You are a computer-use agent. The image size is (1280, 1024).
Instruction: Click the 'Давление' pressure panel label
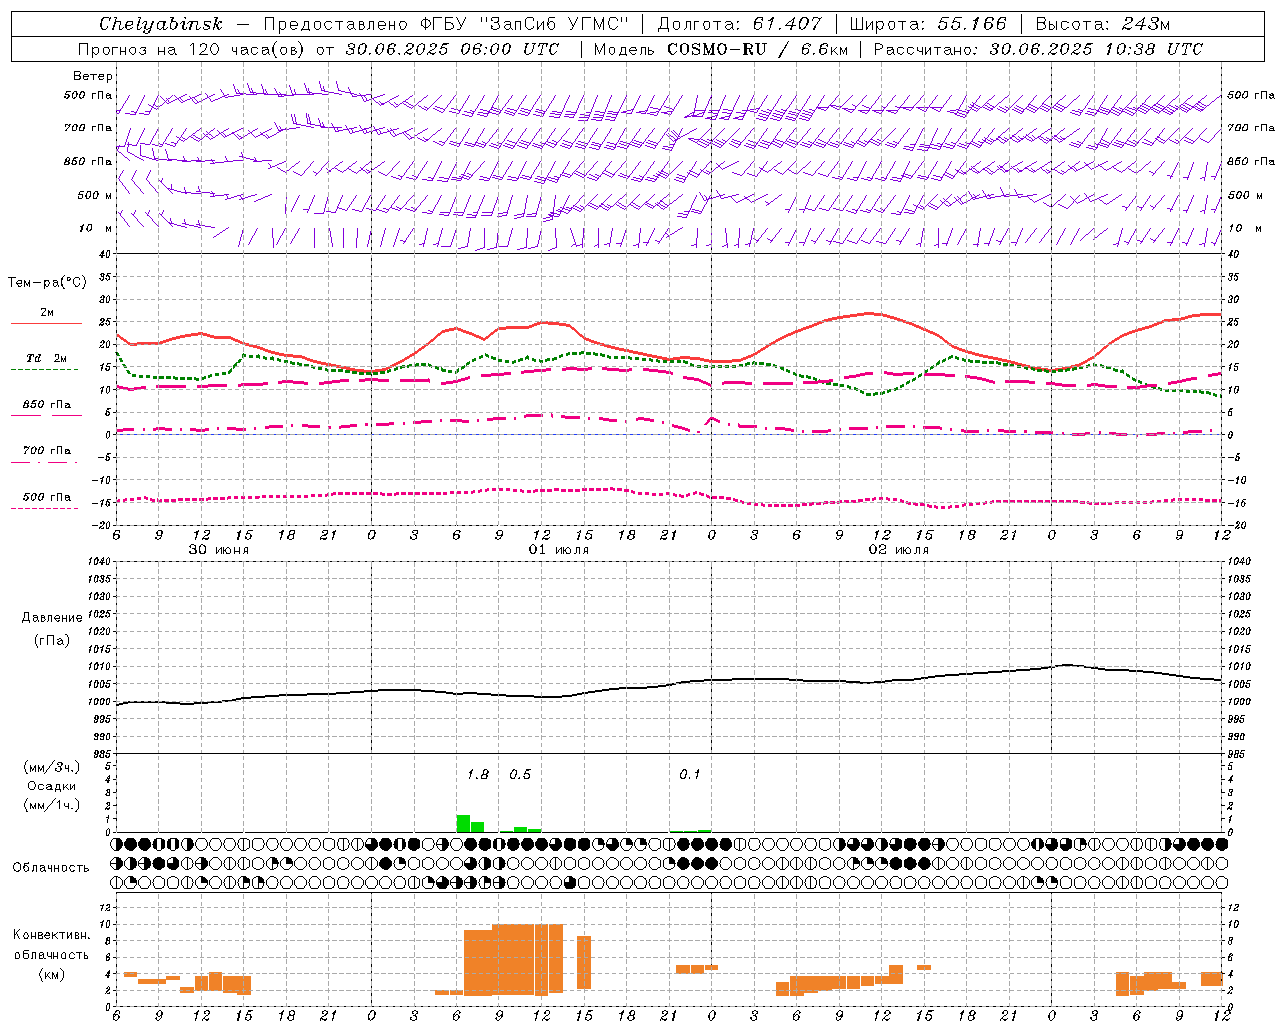coord(52,618)
